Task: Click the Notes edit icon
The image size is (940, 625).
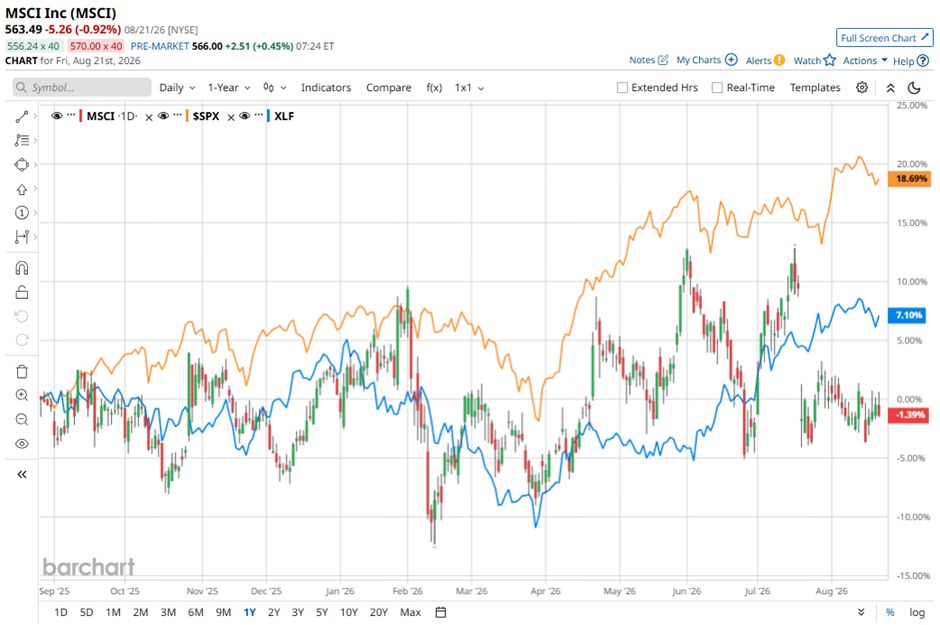Action: 663,60
